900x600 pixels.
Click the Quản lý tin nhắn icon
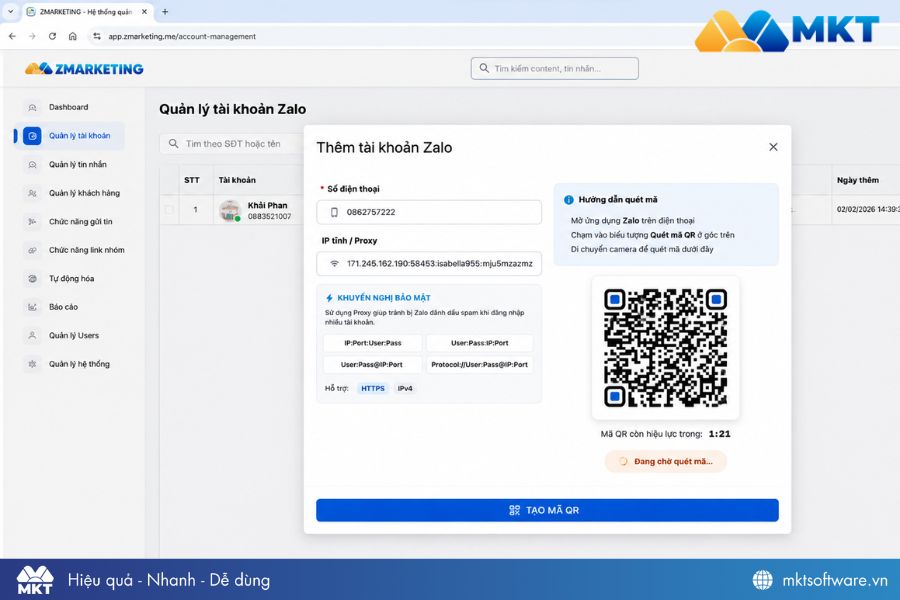(32, 165)
